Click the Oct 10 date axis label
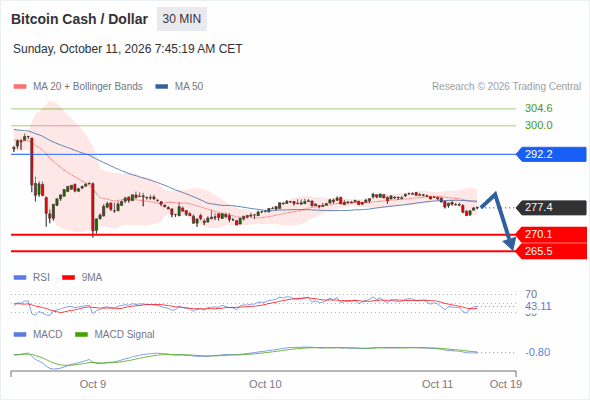The image size is (590, 400). [265, 384]
